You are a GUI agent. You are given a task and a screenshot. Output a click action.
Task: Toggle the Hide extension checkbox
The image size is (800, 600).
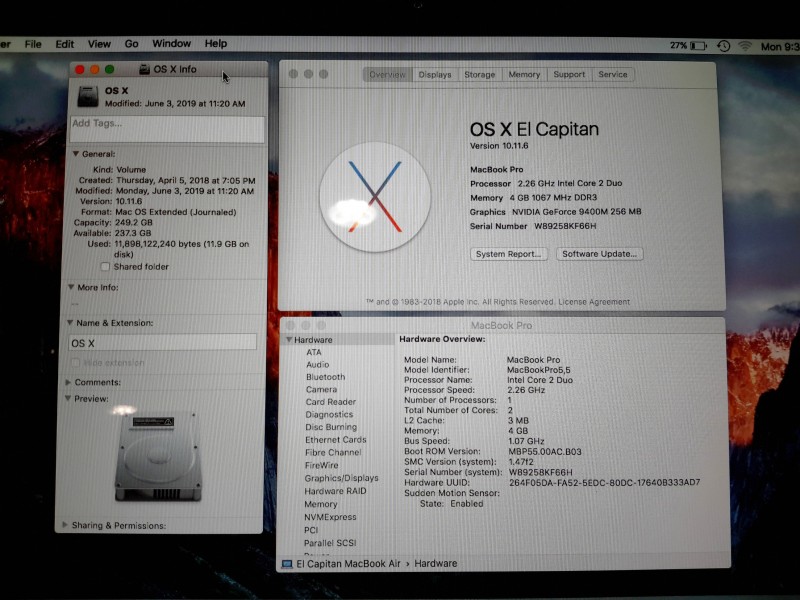pos(76,362)
